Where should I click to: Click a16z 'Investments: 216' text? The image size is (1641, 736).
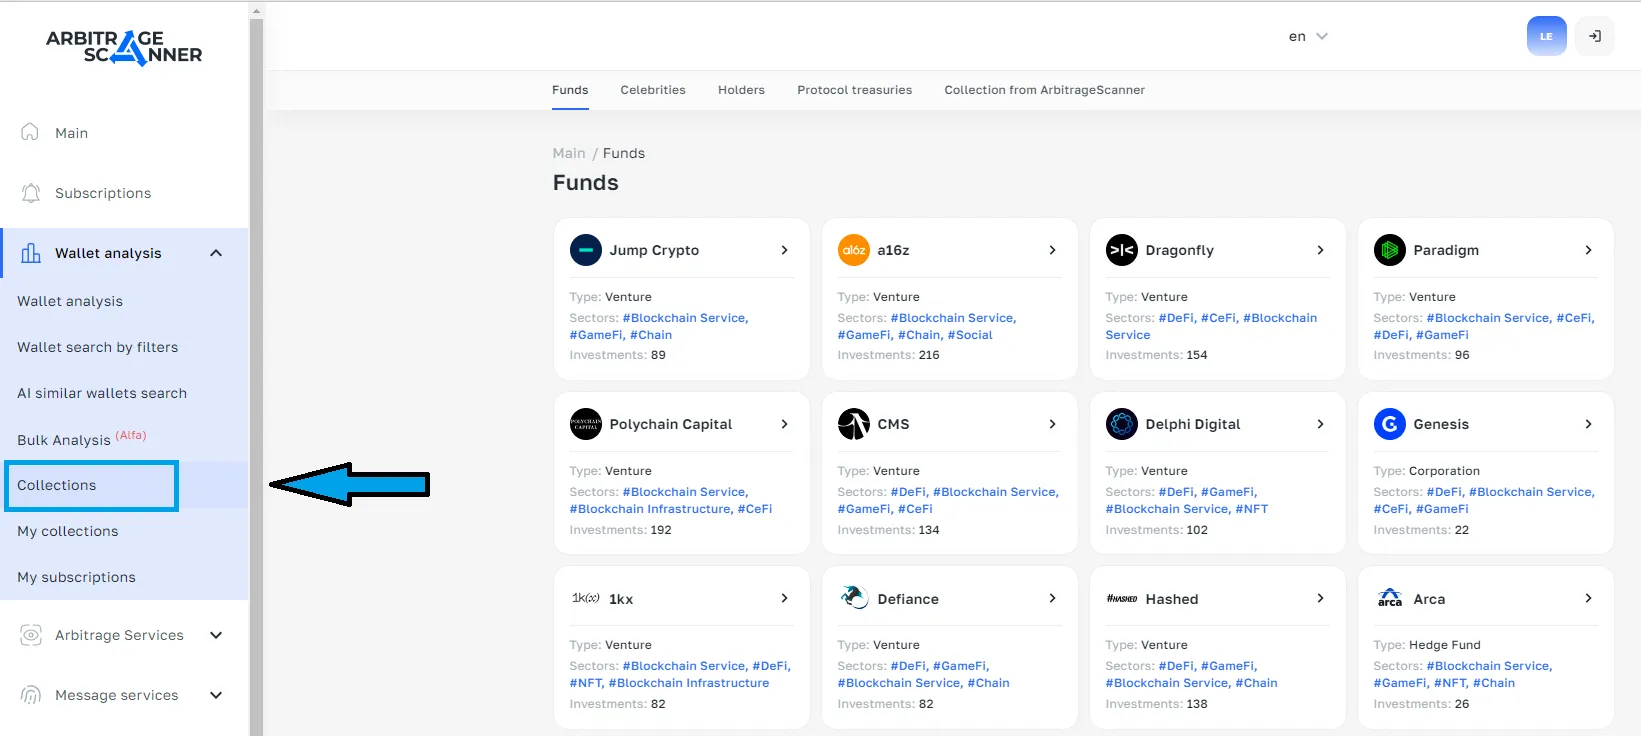tap(888, 355)
